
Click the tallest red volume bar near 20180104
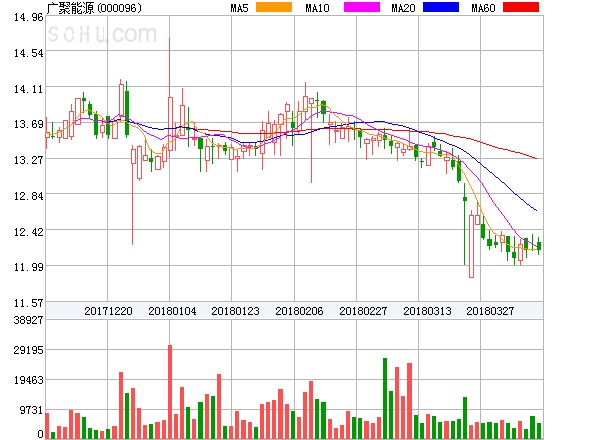pos(170,392)
